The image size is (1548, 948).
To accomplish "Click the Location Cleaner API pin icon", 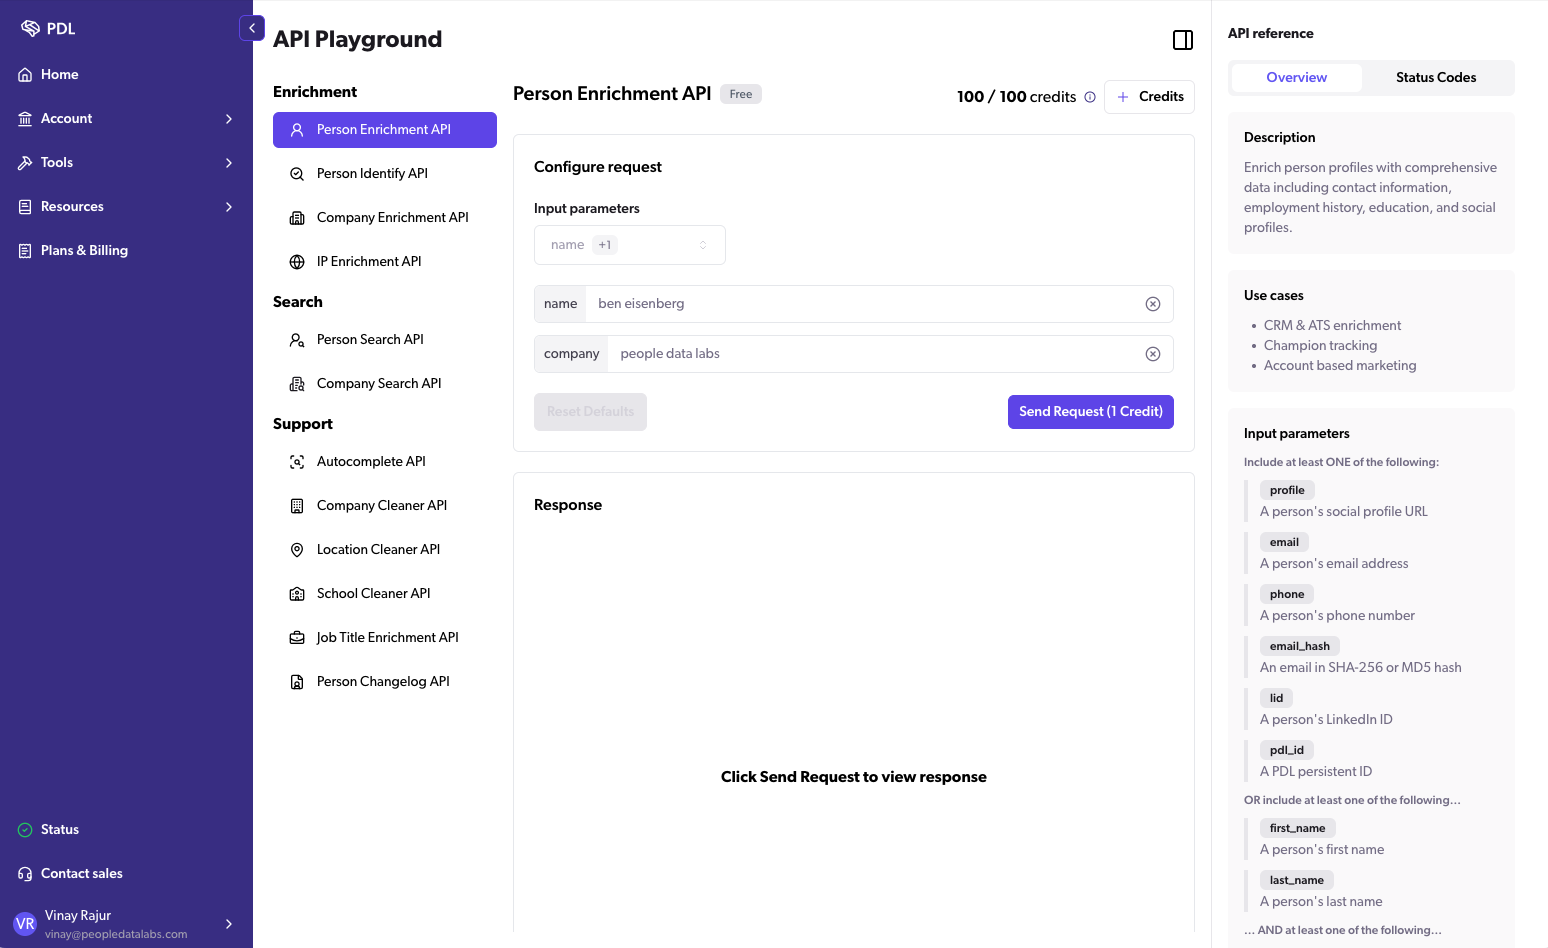I will click(297, 550).
